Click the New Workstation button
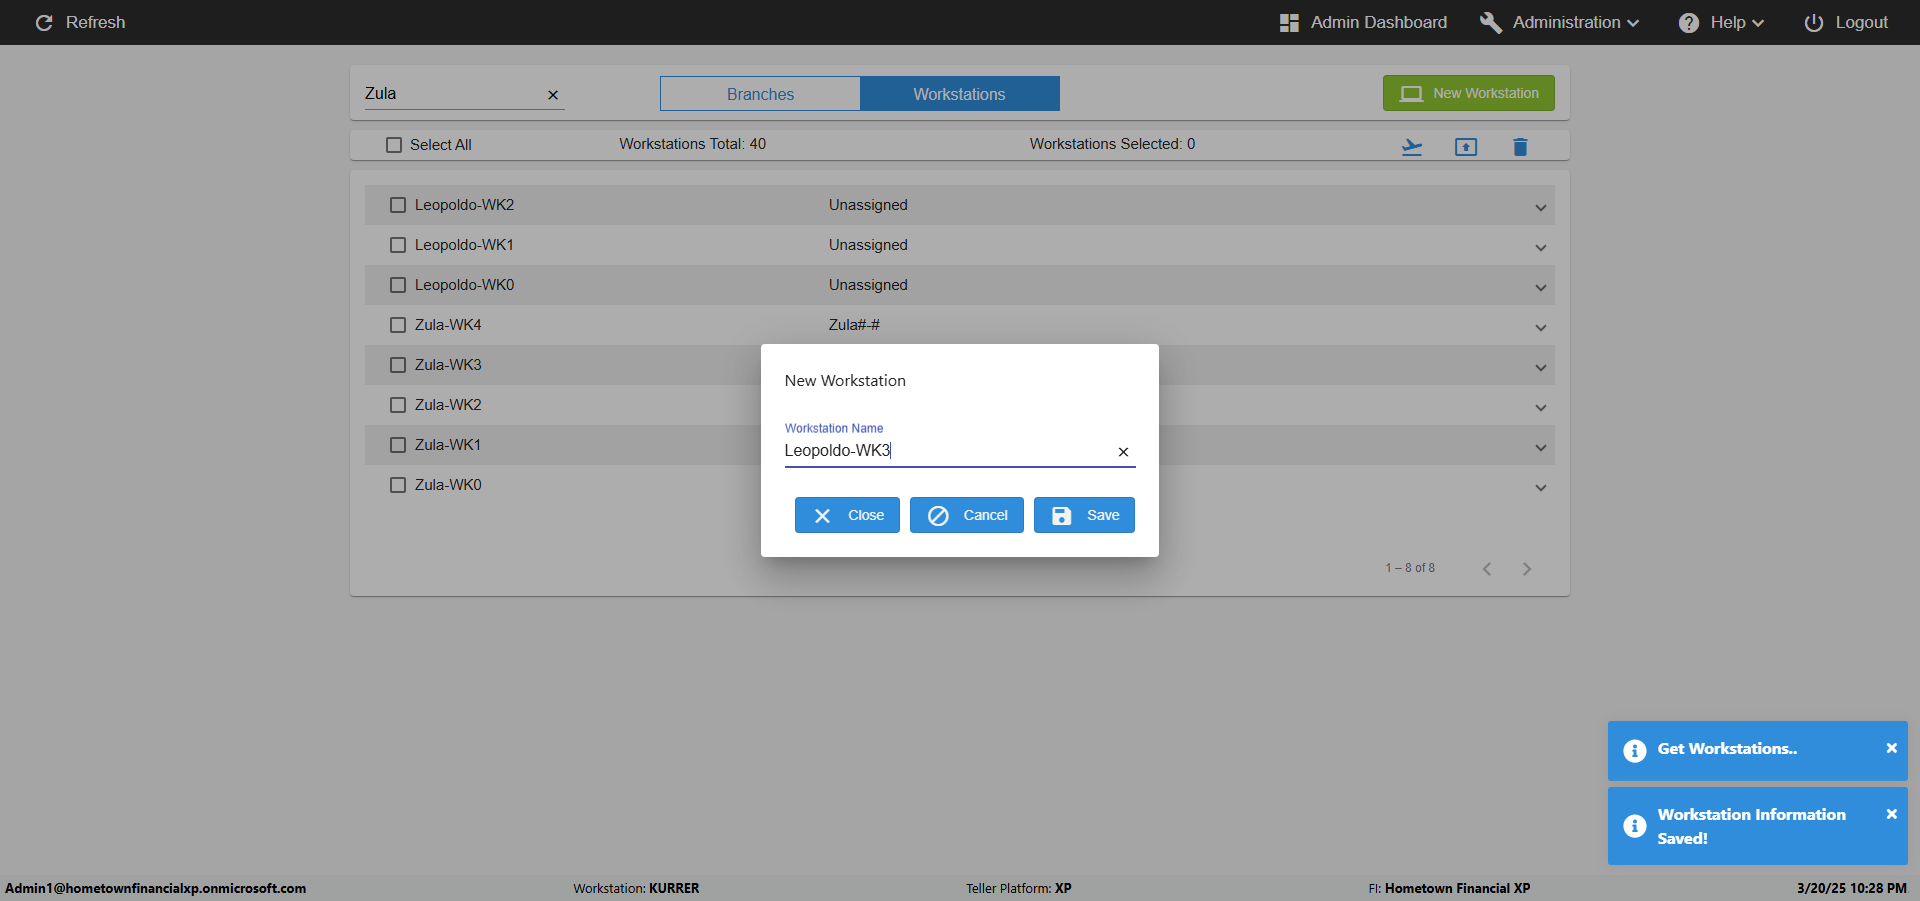Screen dimensions: 1920x901 (x=1469, y=93)
